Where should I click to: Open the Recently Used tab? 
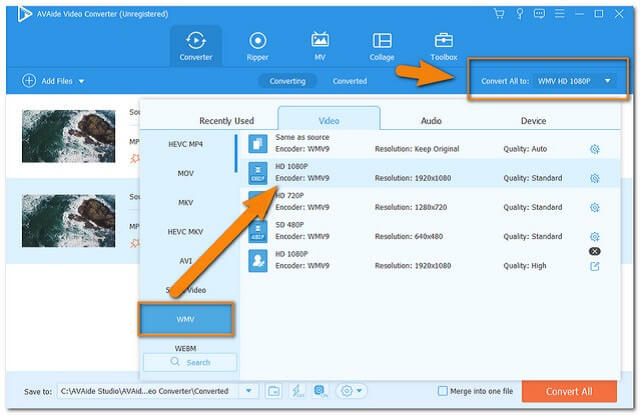coord(226,120)
